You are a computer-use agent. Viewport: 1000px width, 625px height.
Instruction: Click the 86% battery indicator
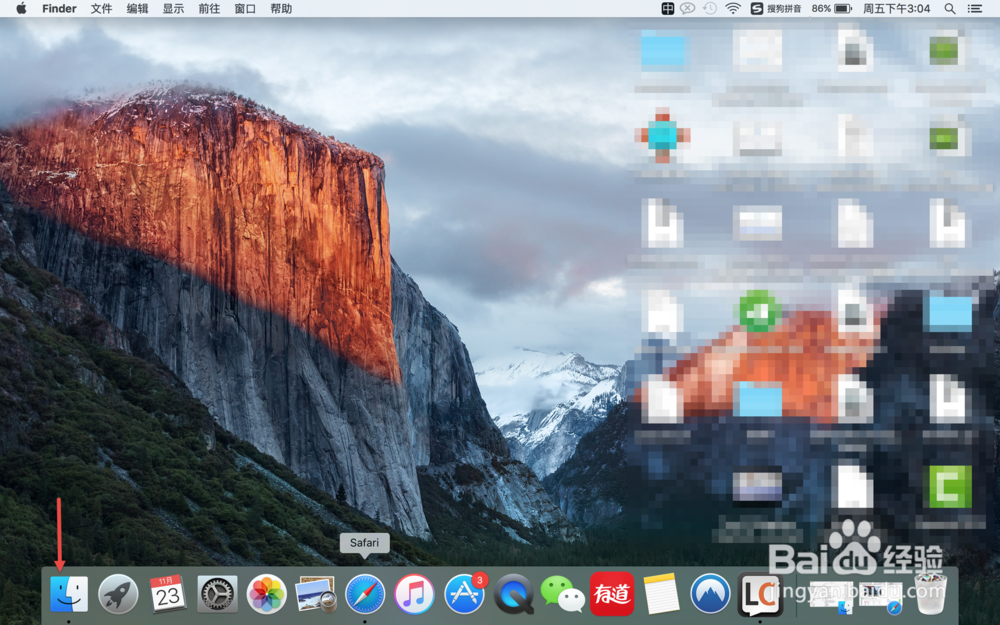(832, 8)
